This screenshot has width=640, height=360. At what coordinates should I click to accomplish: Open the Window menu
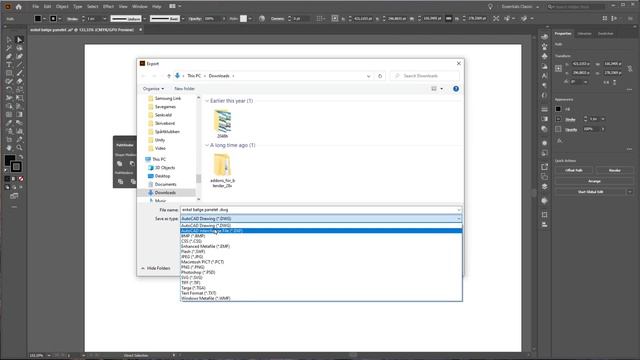coord(140,7)
